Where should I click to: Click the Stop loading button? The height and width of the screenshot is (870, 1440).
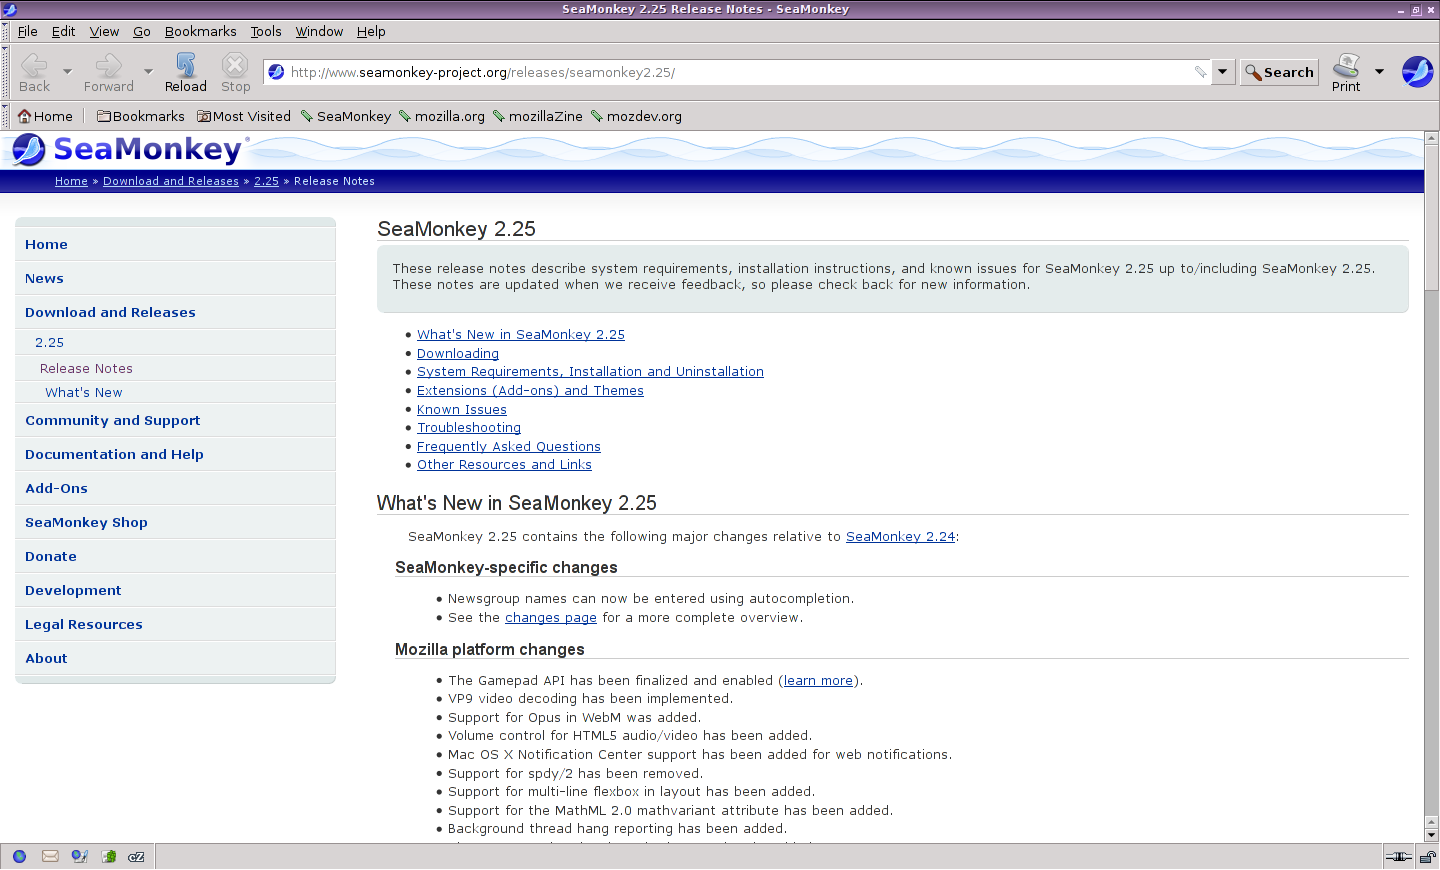coord(235,72)
